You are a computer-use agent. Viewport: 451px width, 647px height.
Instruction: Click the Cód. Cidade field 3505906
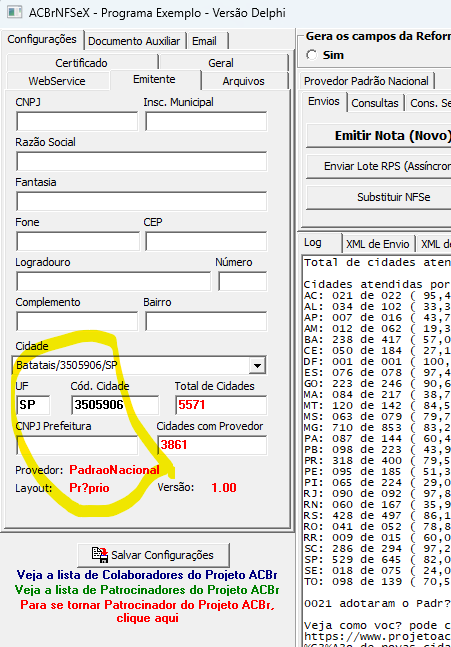115,405
